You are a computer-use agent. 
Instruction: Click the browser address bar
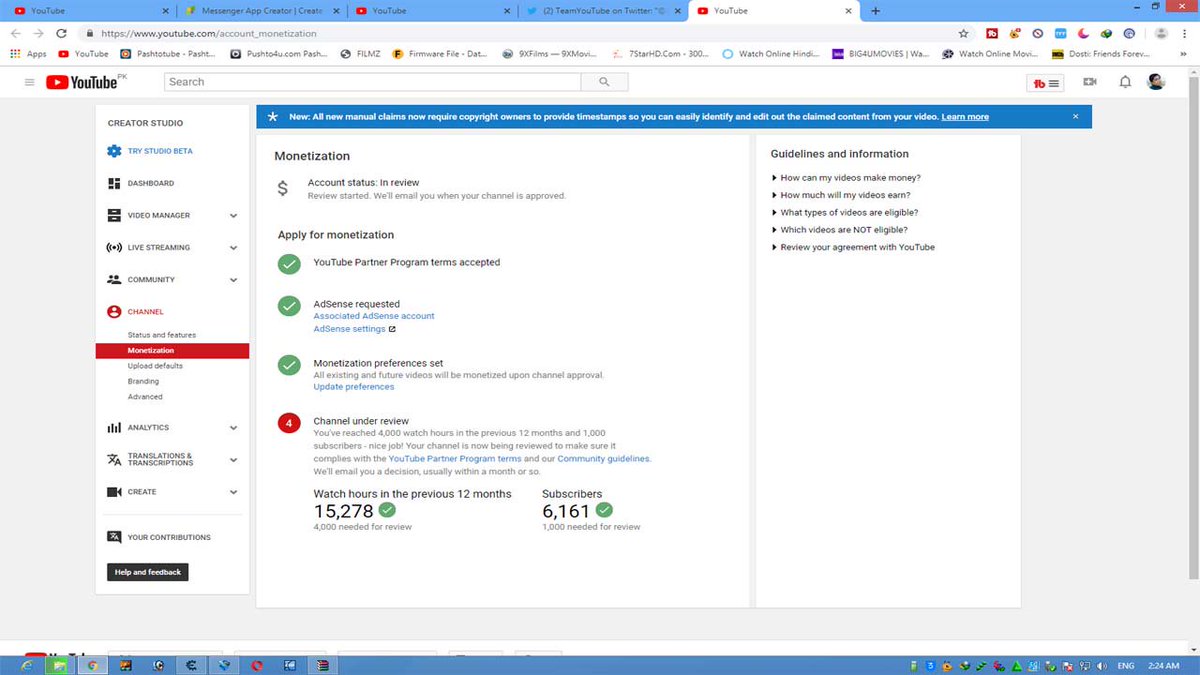(x=520, y=33)
